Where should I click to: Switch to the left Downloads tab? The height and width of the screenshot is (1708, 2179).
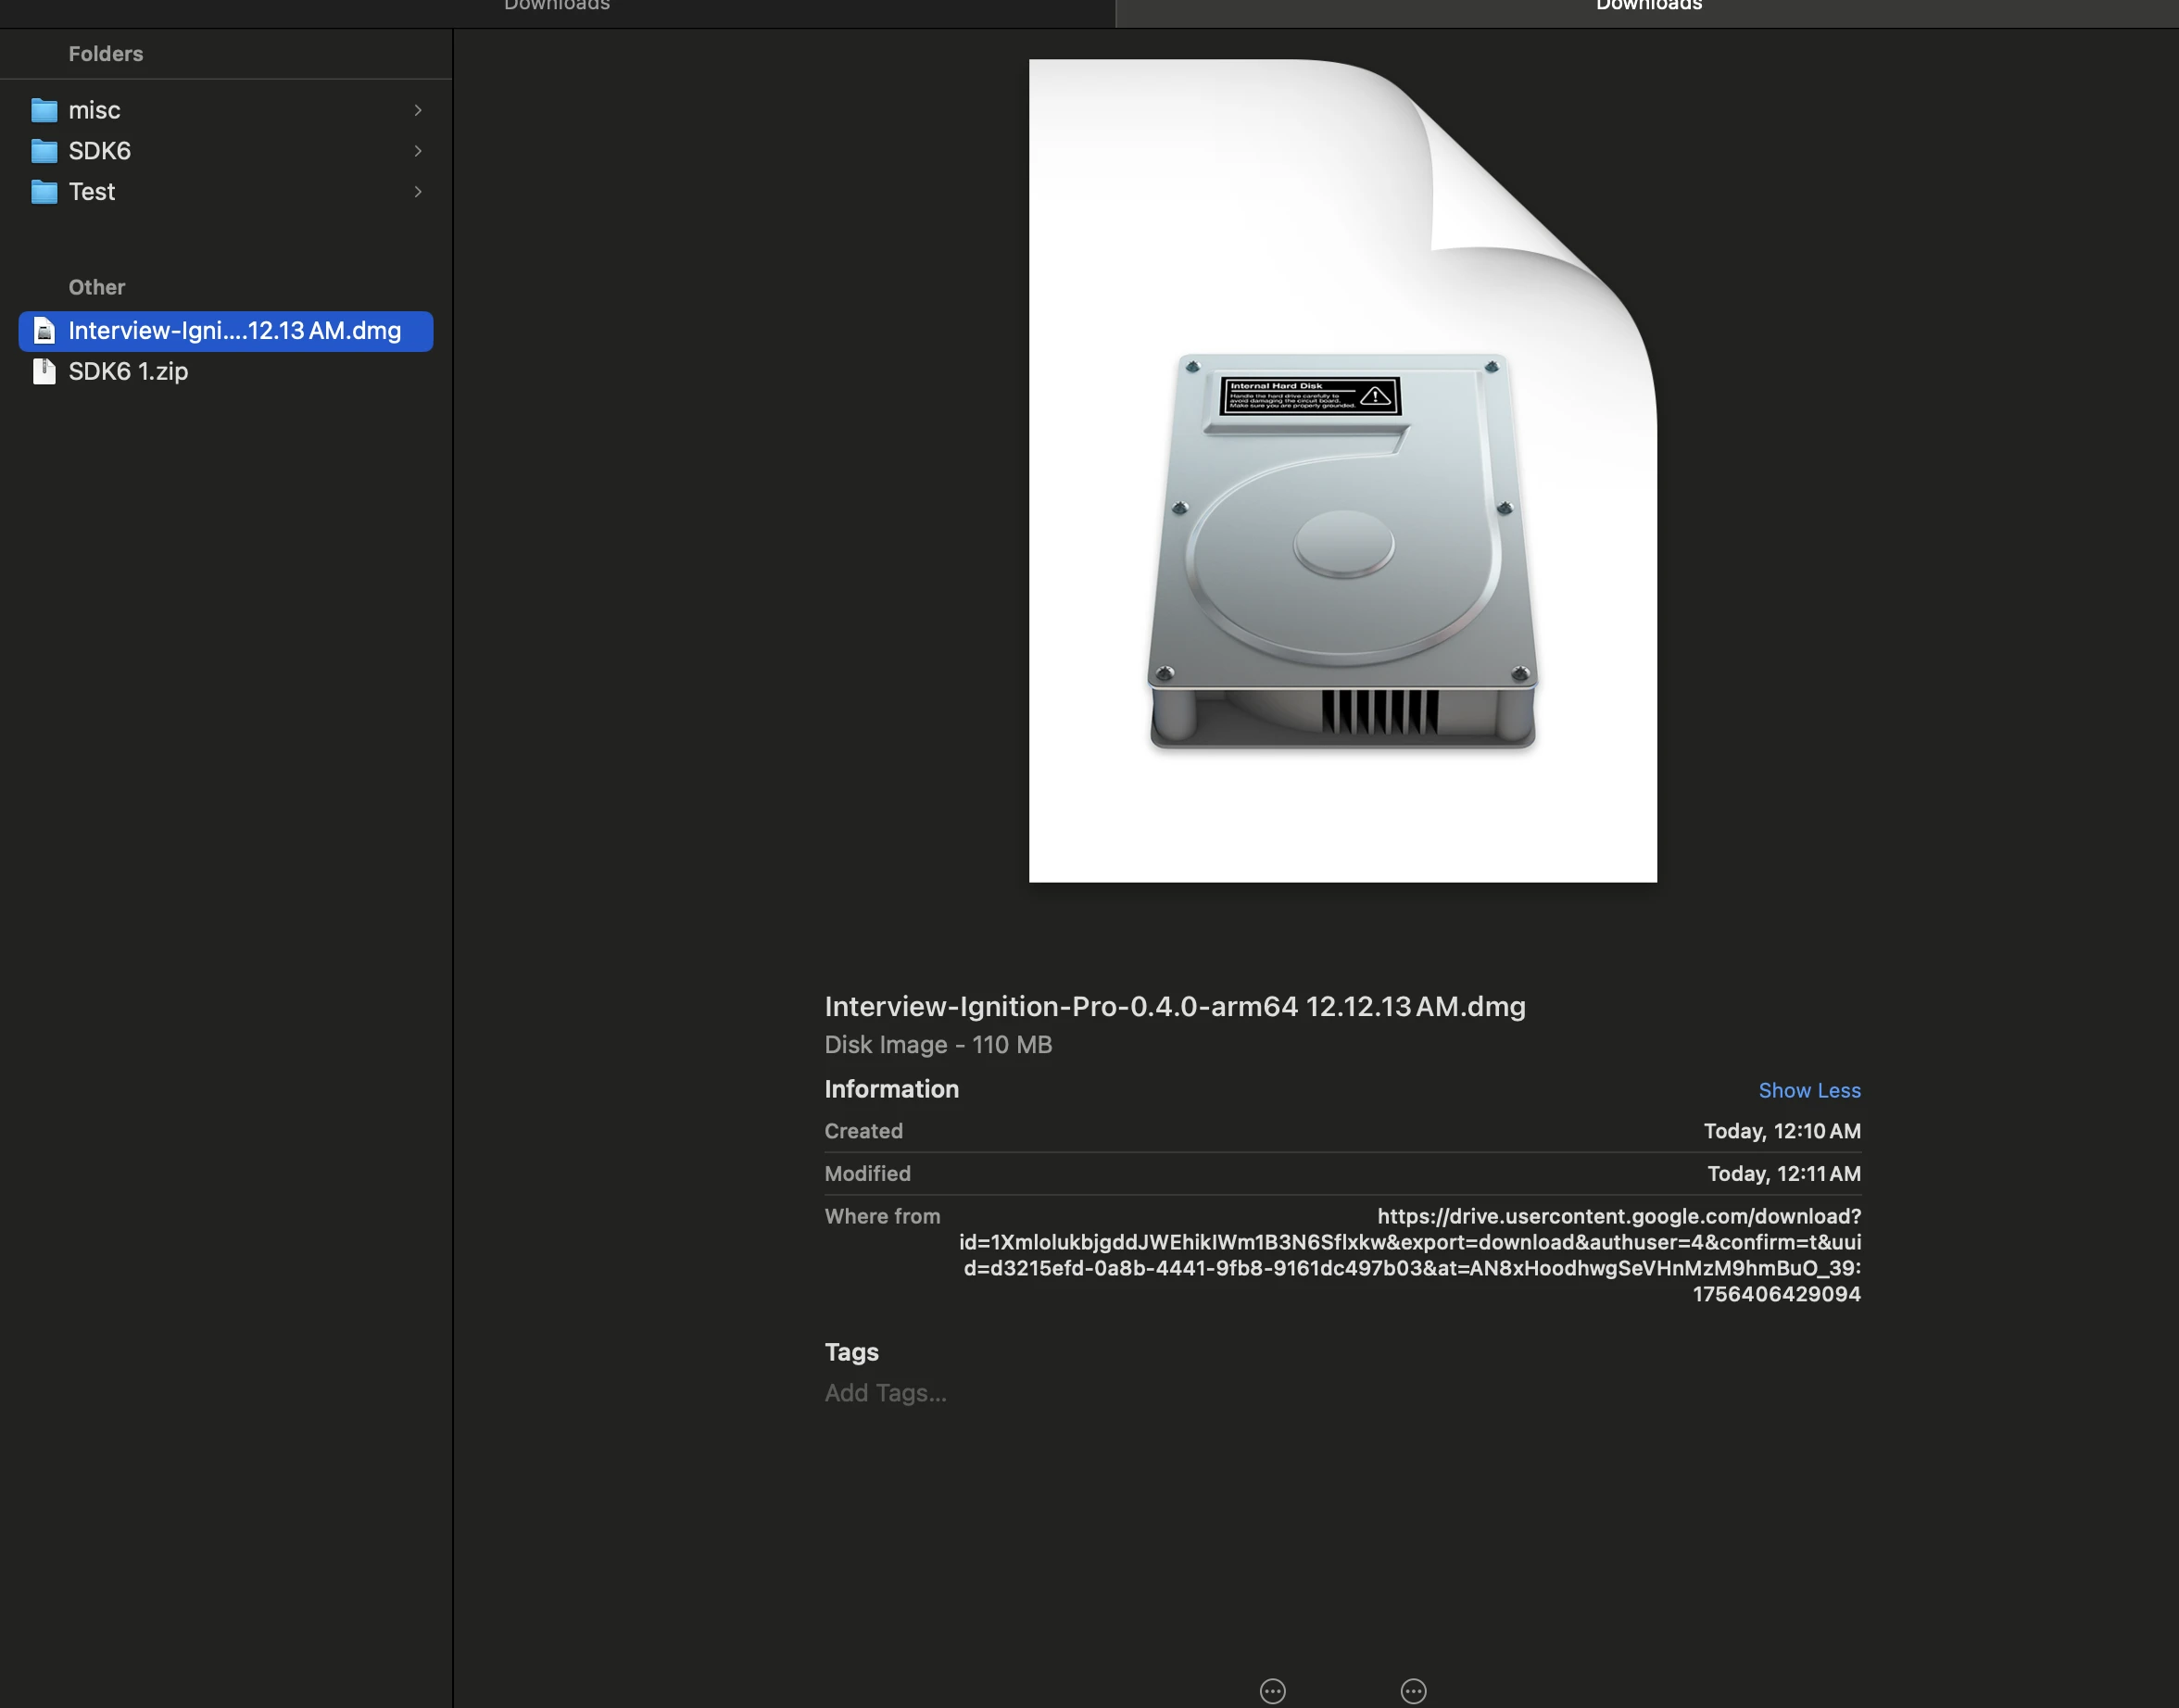point(557,6)
